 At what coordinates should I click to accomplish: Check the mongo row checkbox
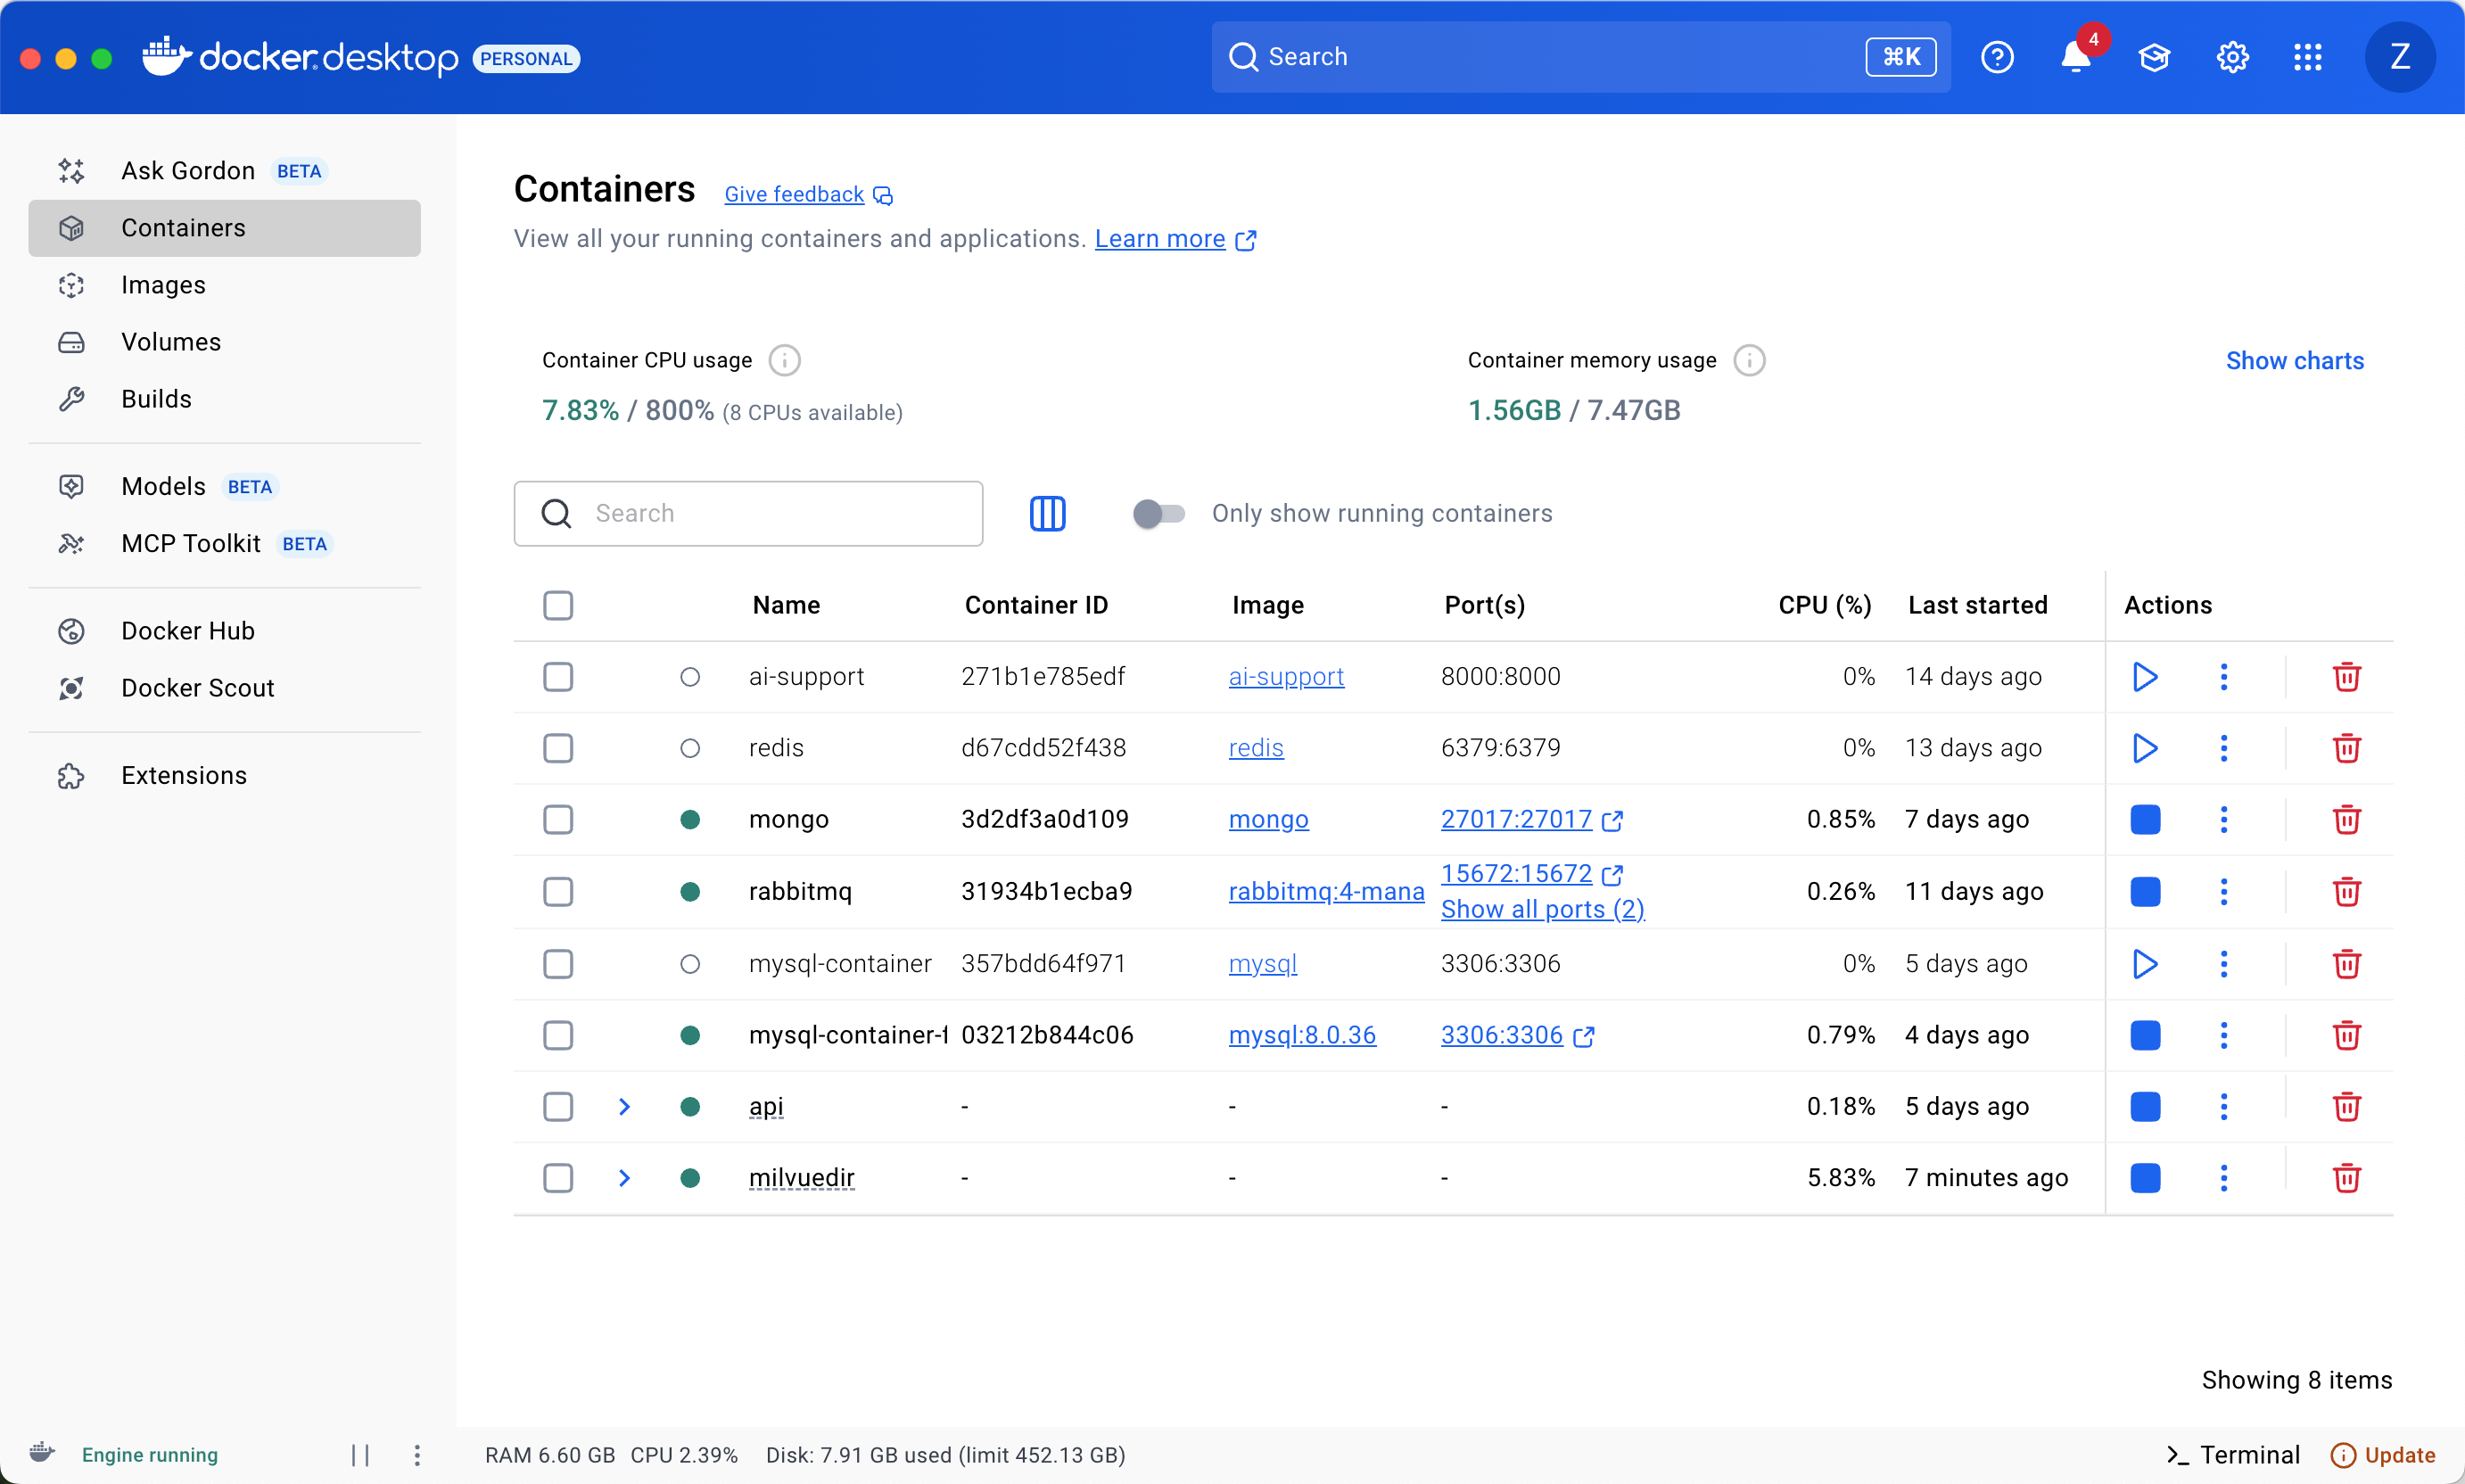[558, 820]
